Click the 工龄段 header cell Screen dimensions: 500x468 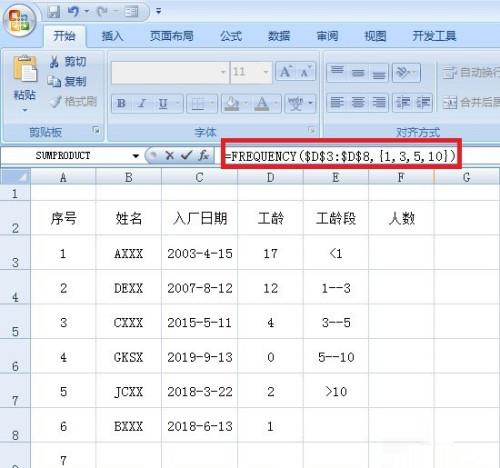click(x=336, y=218)
